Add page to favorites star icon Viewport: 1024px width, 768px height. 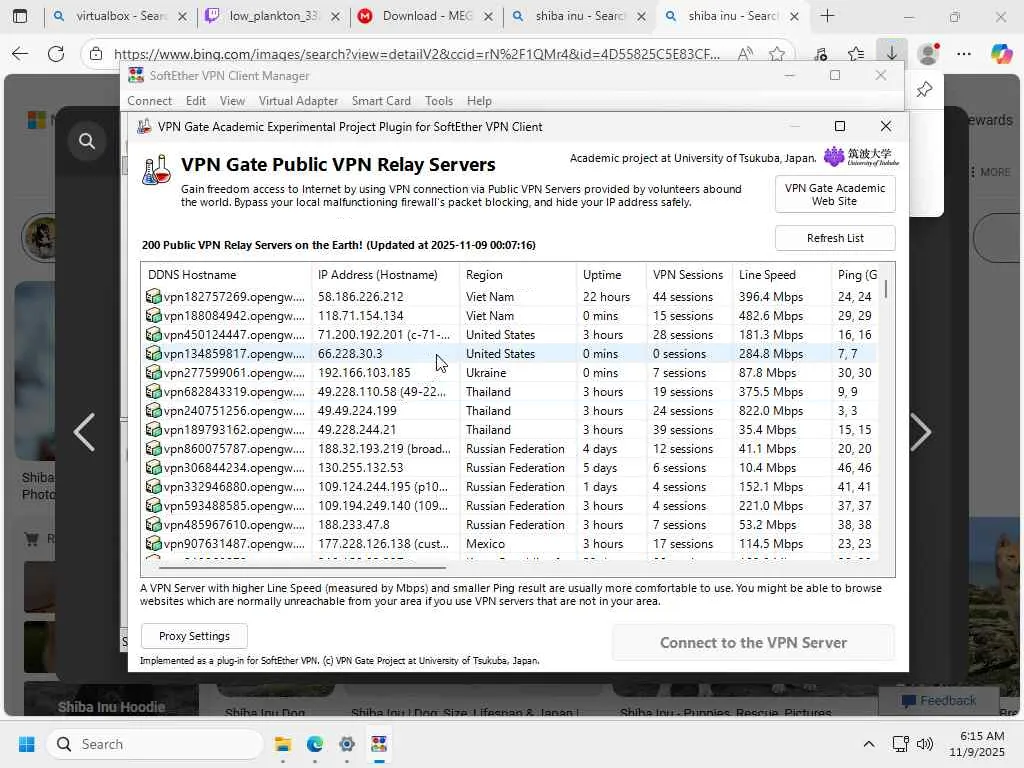point(776,54)
